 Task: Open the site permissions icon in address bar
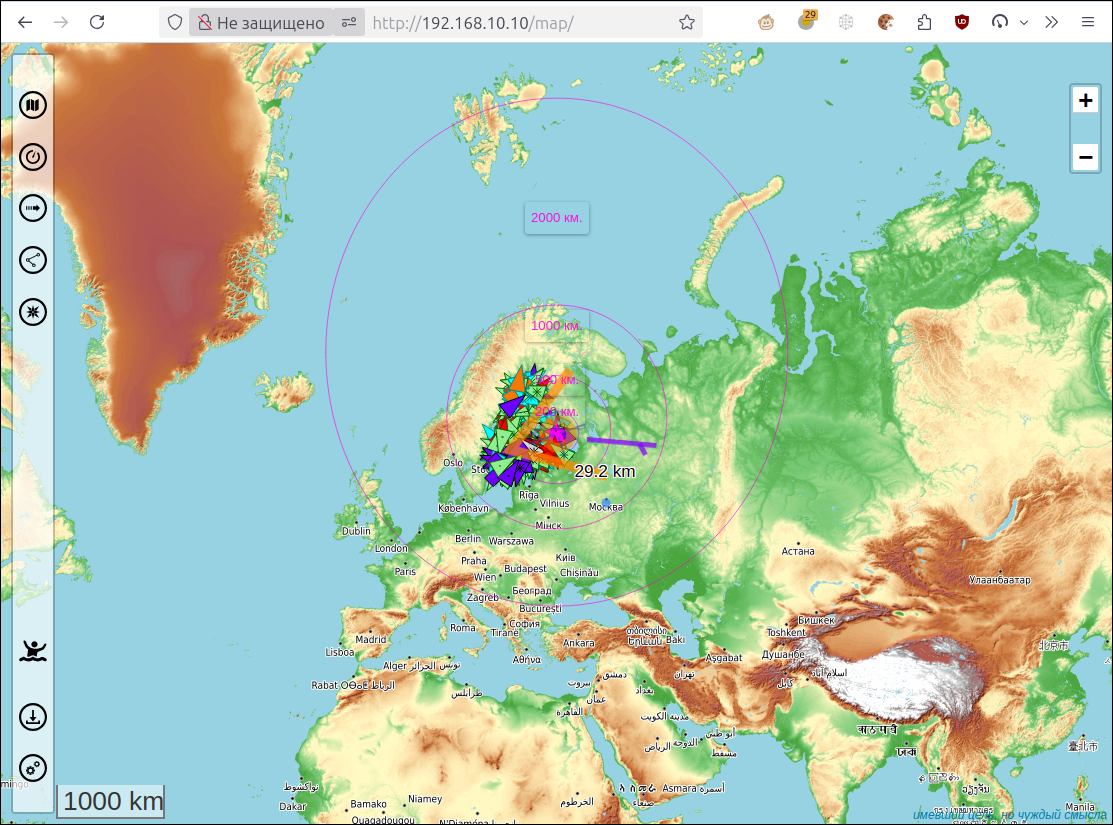pos(349,23)
